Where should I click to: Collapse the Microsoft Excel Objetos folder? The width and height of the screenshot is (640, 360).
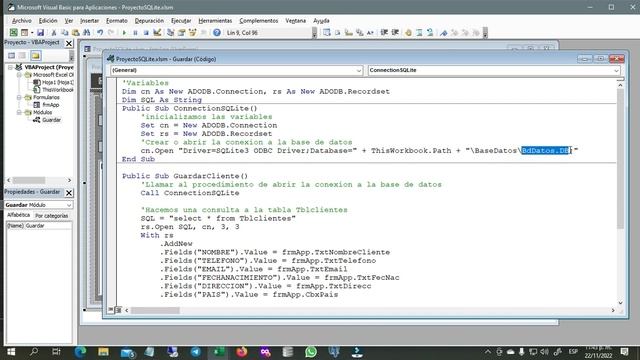point(19,75)
